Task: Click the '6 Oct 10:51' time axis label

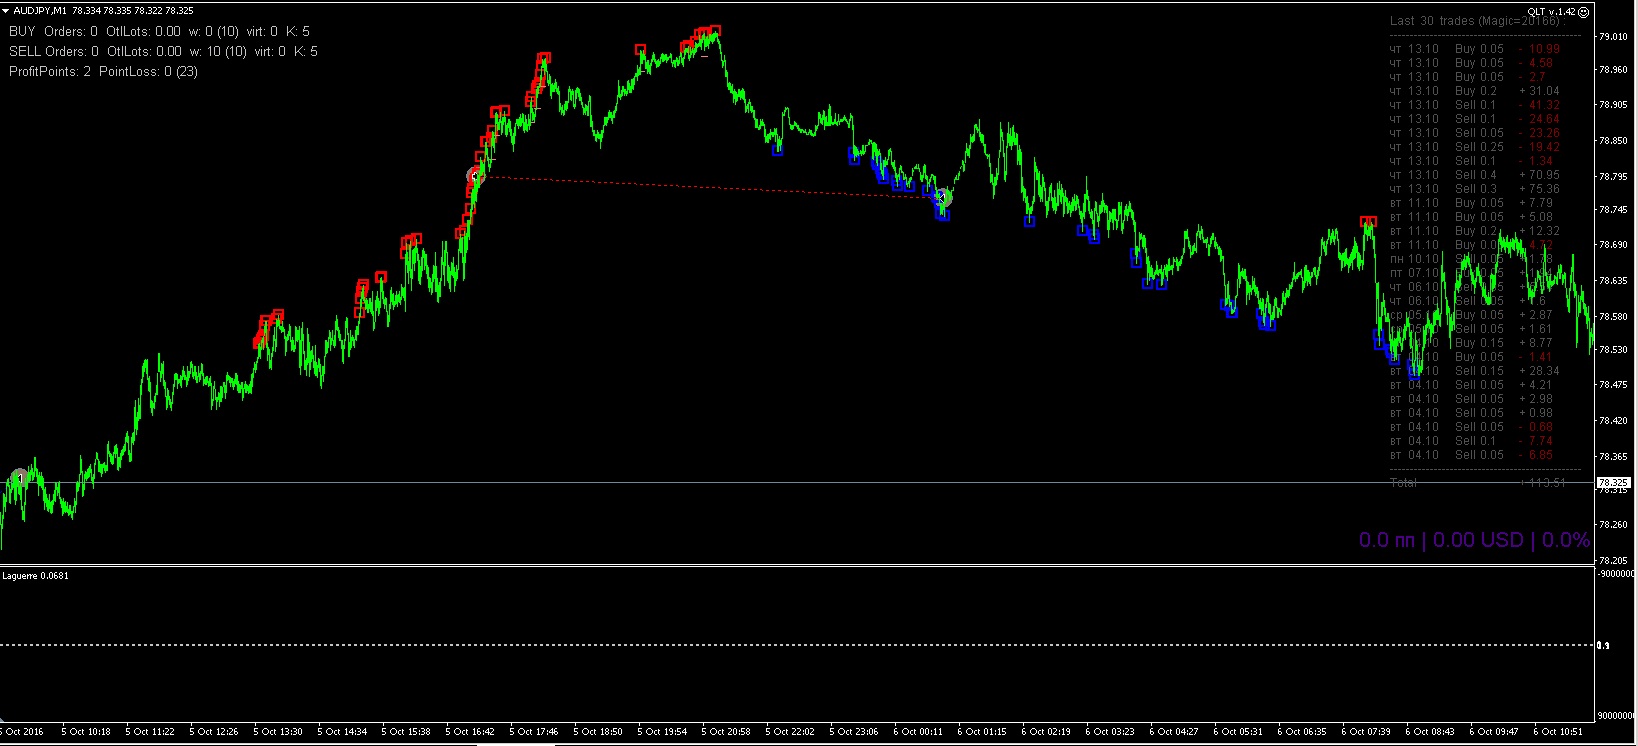Action: click(1558, 732)
